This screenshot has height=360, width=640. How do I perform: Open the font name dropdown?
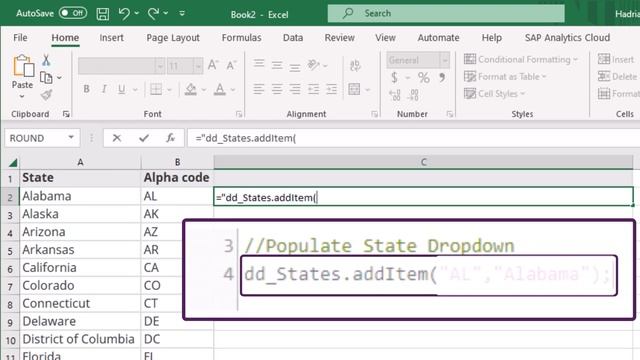click(160, 66)
